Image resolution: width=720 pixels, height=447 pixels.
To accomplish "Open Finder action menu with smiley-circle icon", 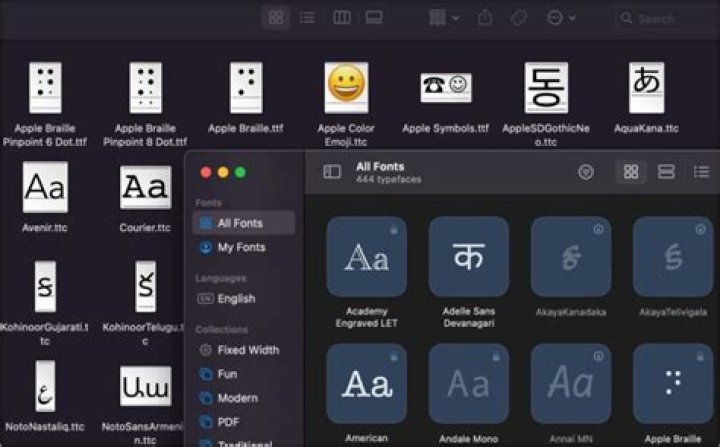I will pyautogui.click(x=561, y=18).
